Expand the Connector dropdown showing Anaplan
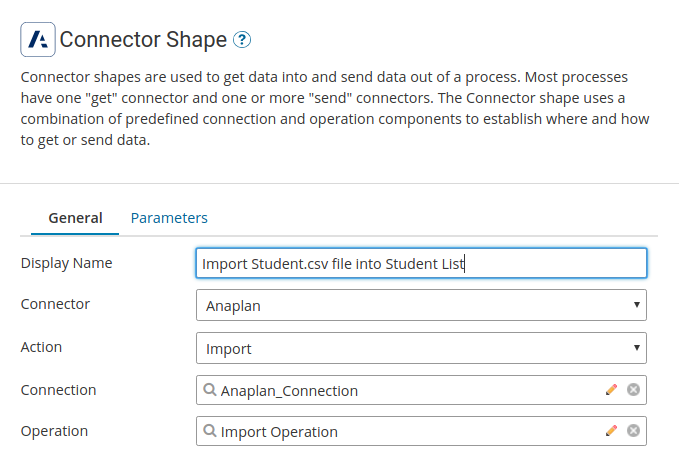The width and height of the screenshot is (679, 455). pyautogui.click(x=421, y=305)
